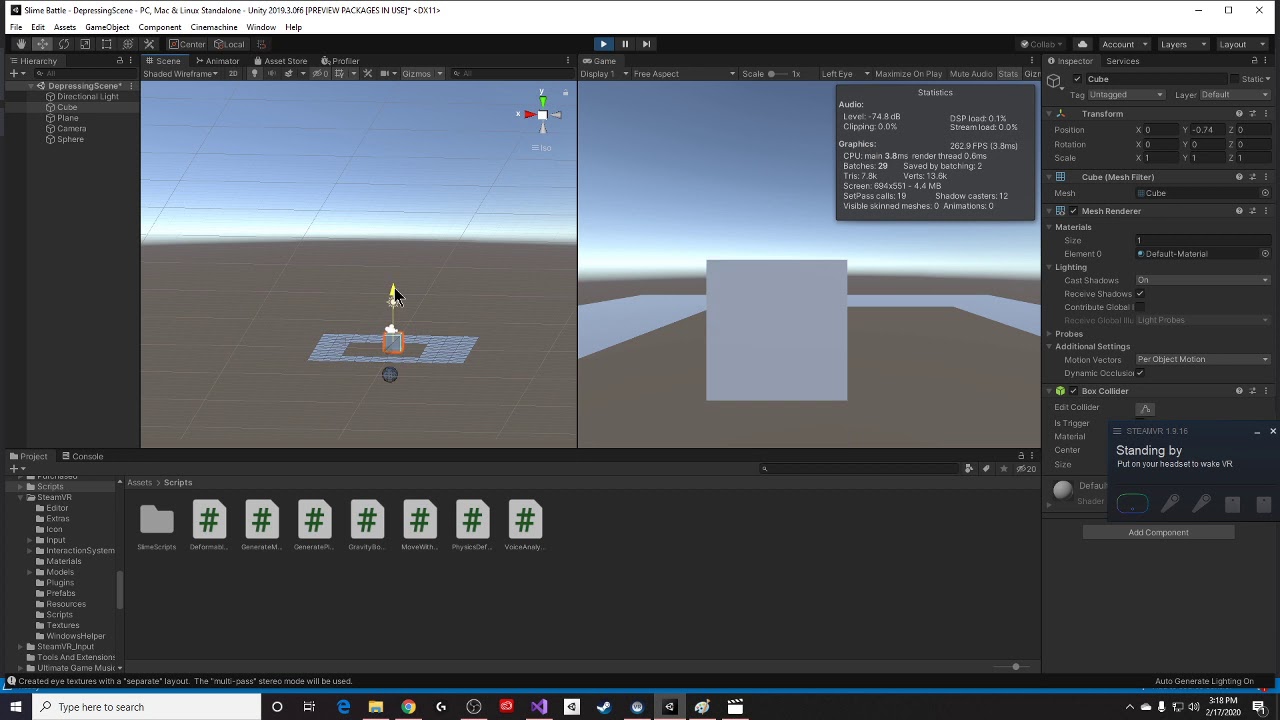This screenshot has width=1280, height=720.
Task: Choose the Rotate tool
Action: click(x=64, y=44)
